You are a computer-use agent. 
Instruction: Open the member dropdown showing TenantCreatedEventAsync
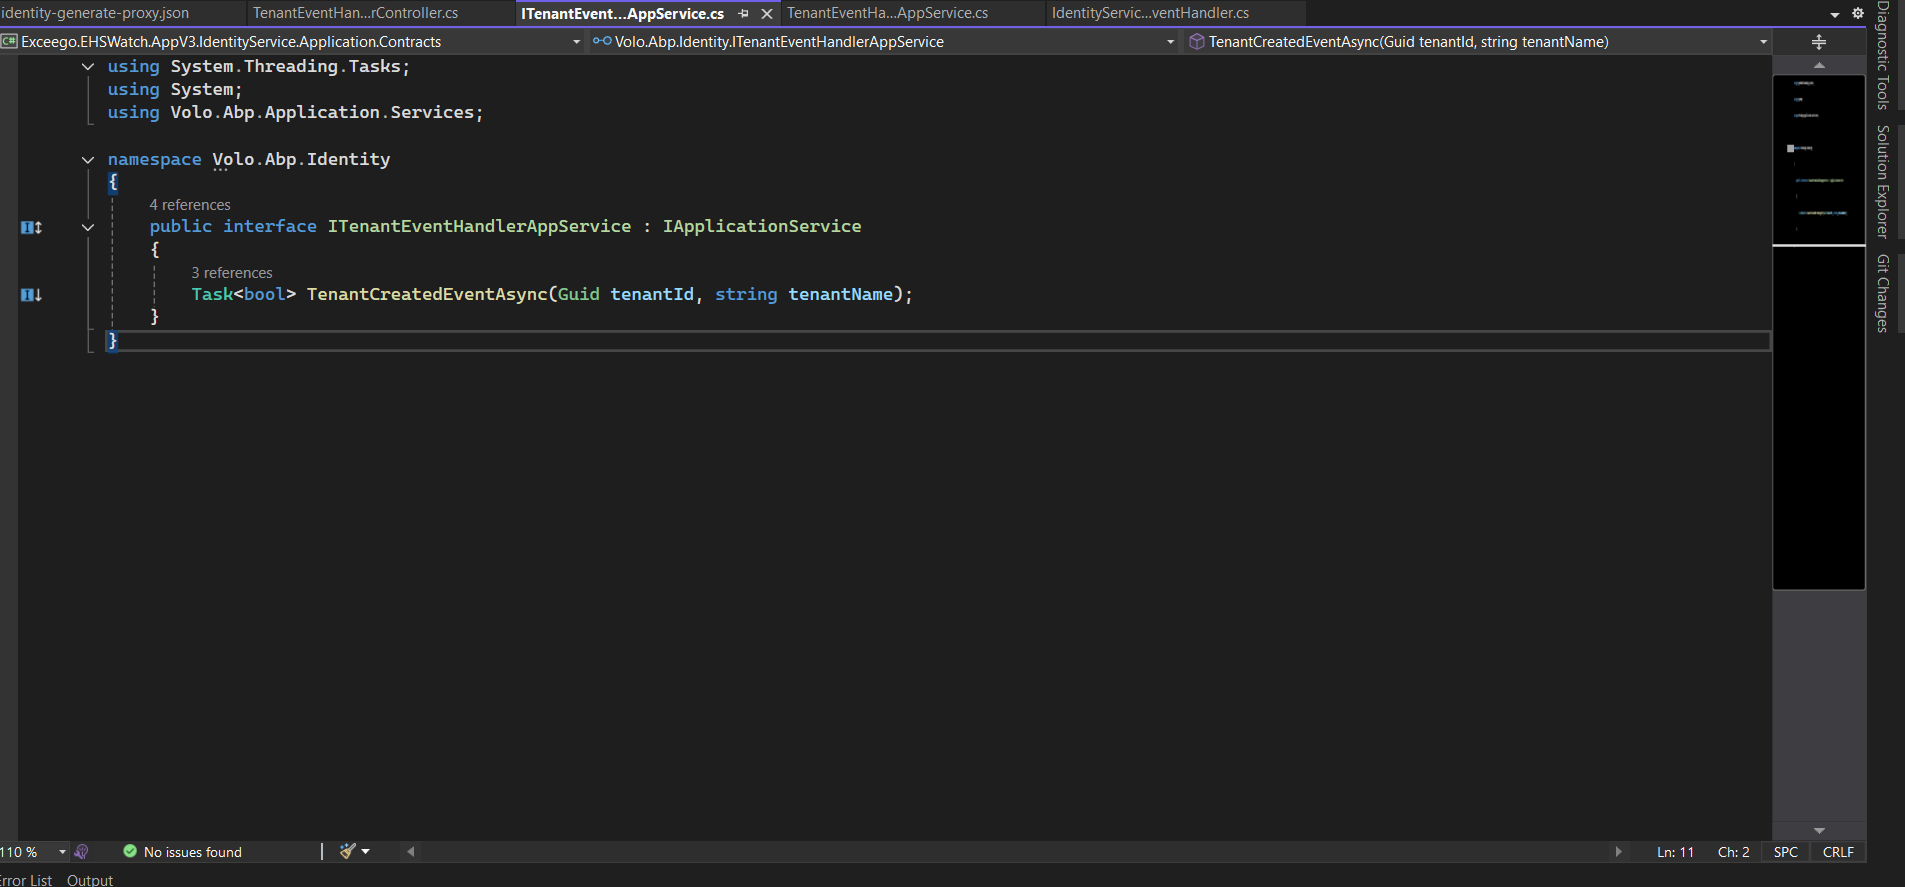click(x=1763, y=42)
